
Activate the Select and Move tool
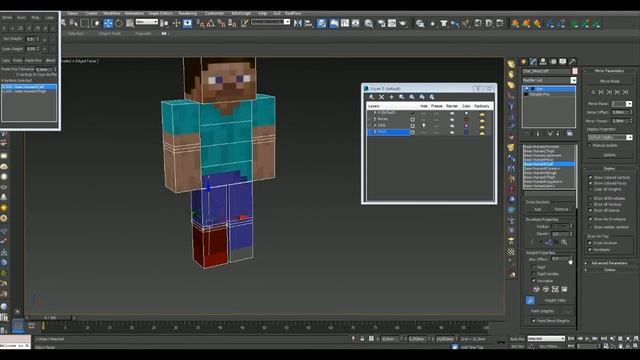click(108, 24)
